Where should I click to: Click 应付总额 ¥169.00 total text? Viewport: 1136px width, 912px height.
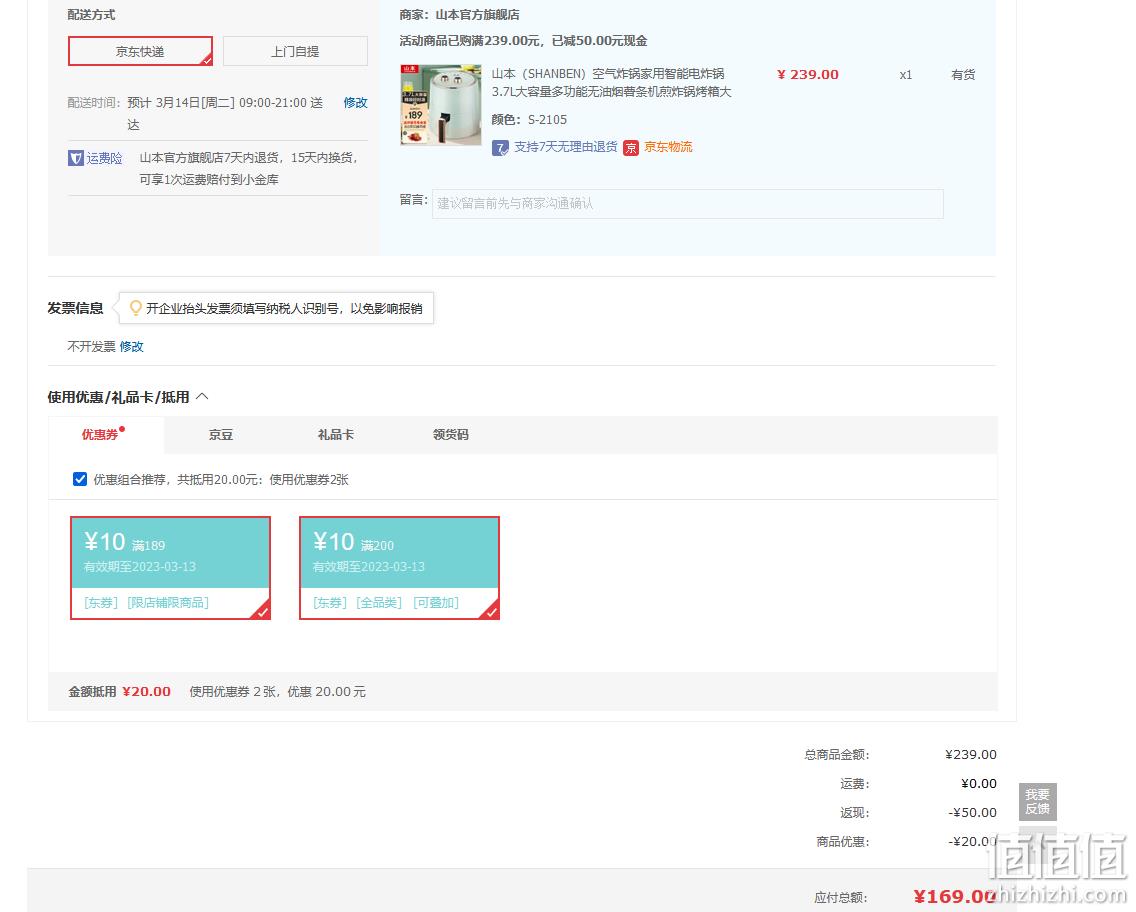coord(955,897)
